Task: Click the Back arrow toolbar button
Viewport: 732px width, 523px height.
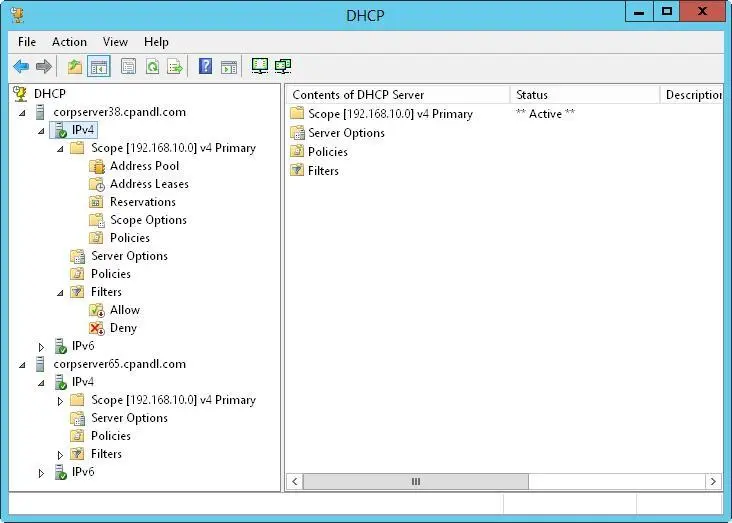Action: [21, 66]
